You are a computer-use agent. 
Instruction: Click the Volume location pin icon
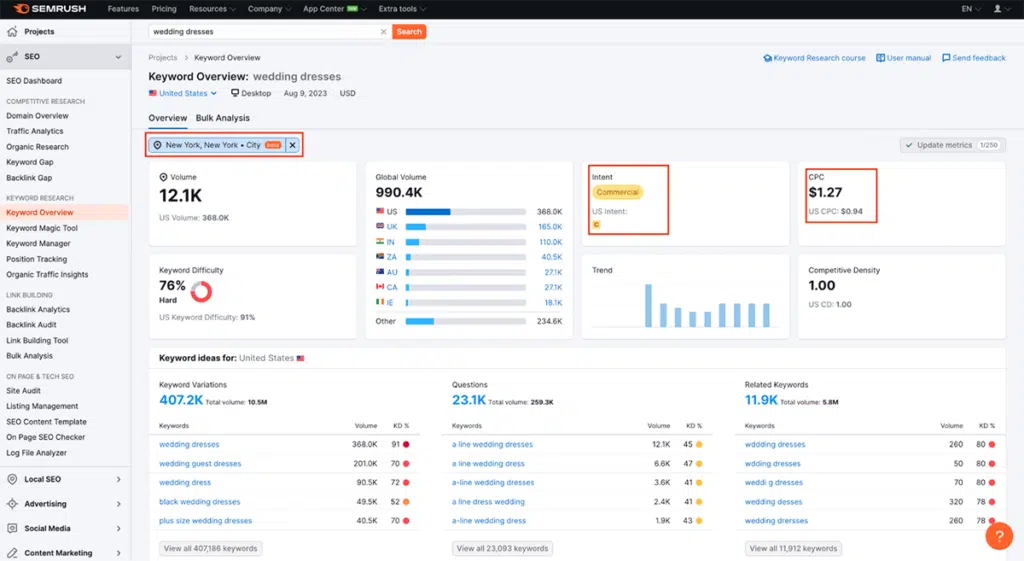[x=163, y=177]
